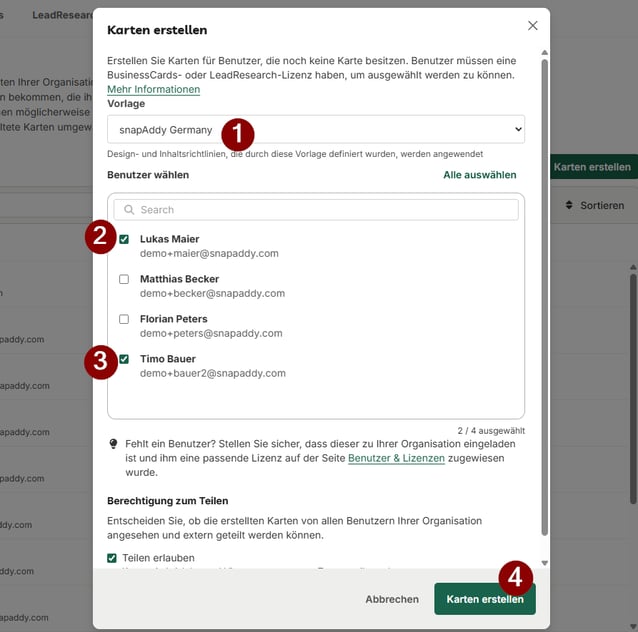Uncheck the Lukas Maier checkbox
The width and height of the screenshot is (638, 632).
point(124,239)
